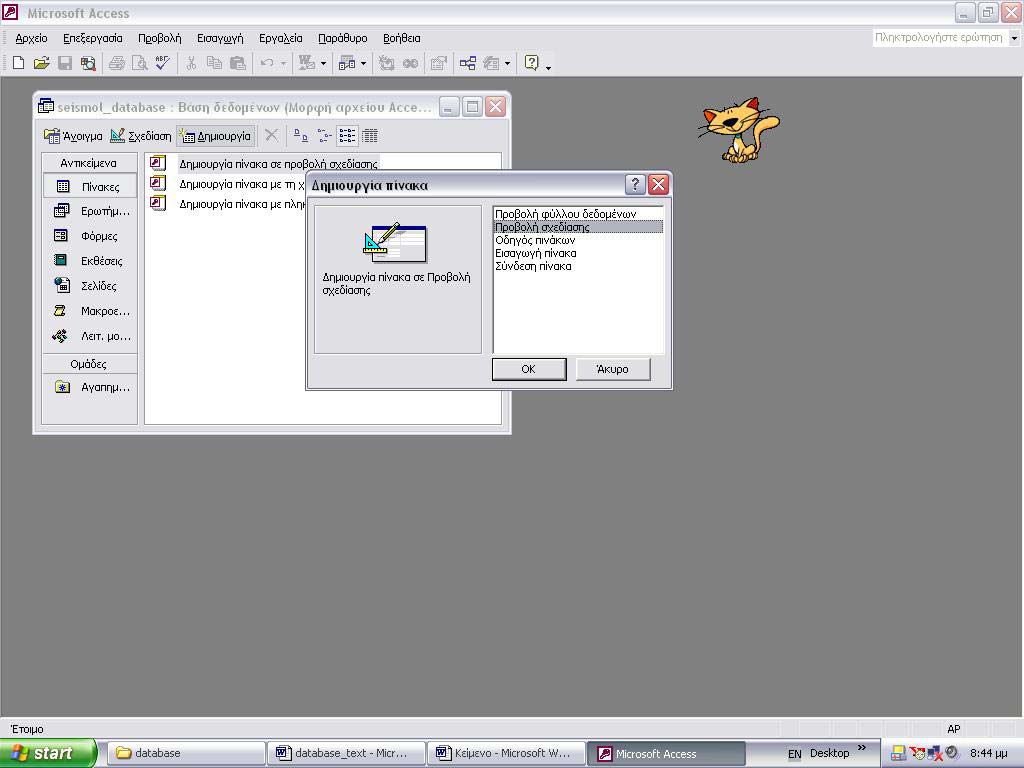The width and height of the screenshot is (1024, 768).
Task: Click the Script Editor toolbar icon
Action: coord(410,63)
